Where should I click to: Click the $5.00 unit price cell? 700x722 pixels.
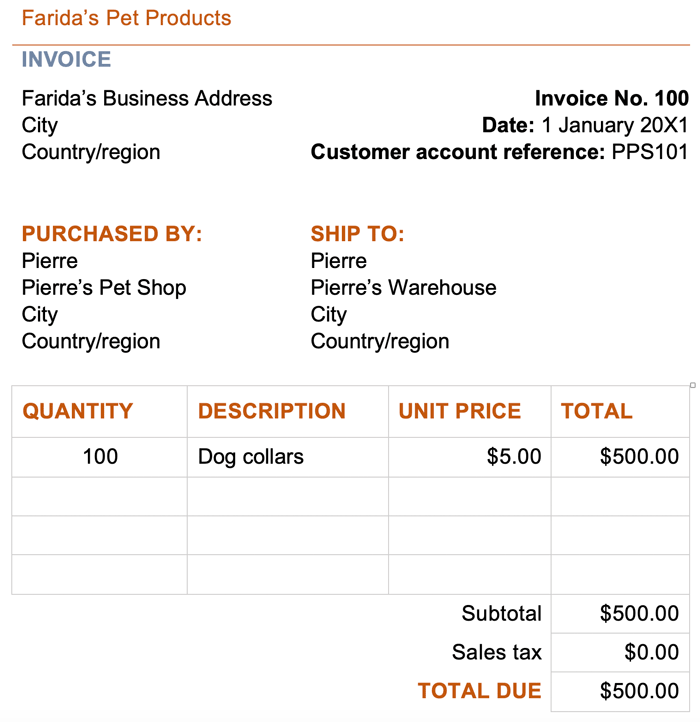coord(514,457)
